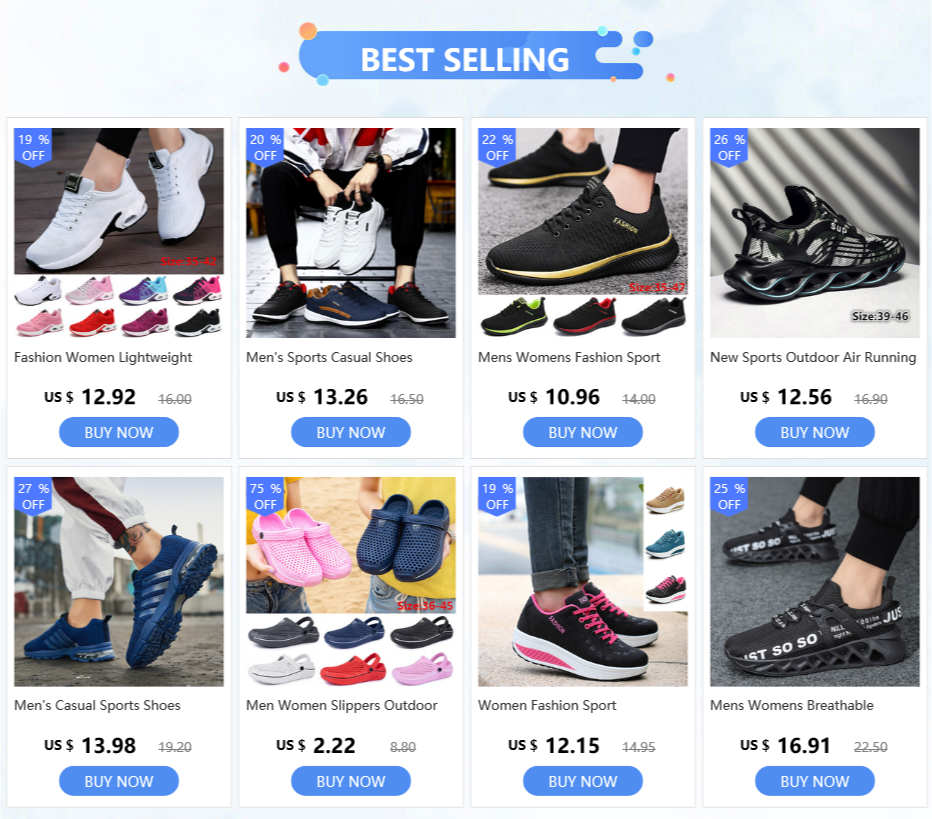Click BUY NOW for Mens Womens Breathable shoes
The height and width of the screenshot is (819, 932).
(x=814, y=781)
